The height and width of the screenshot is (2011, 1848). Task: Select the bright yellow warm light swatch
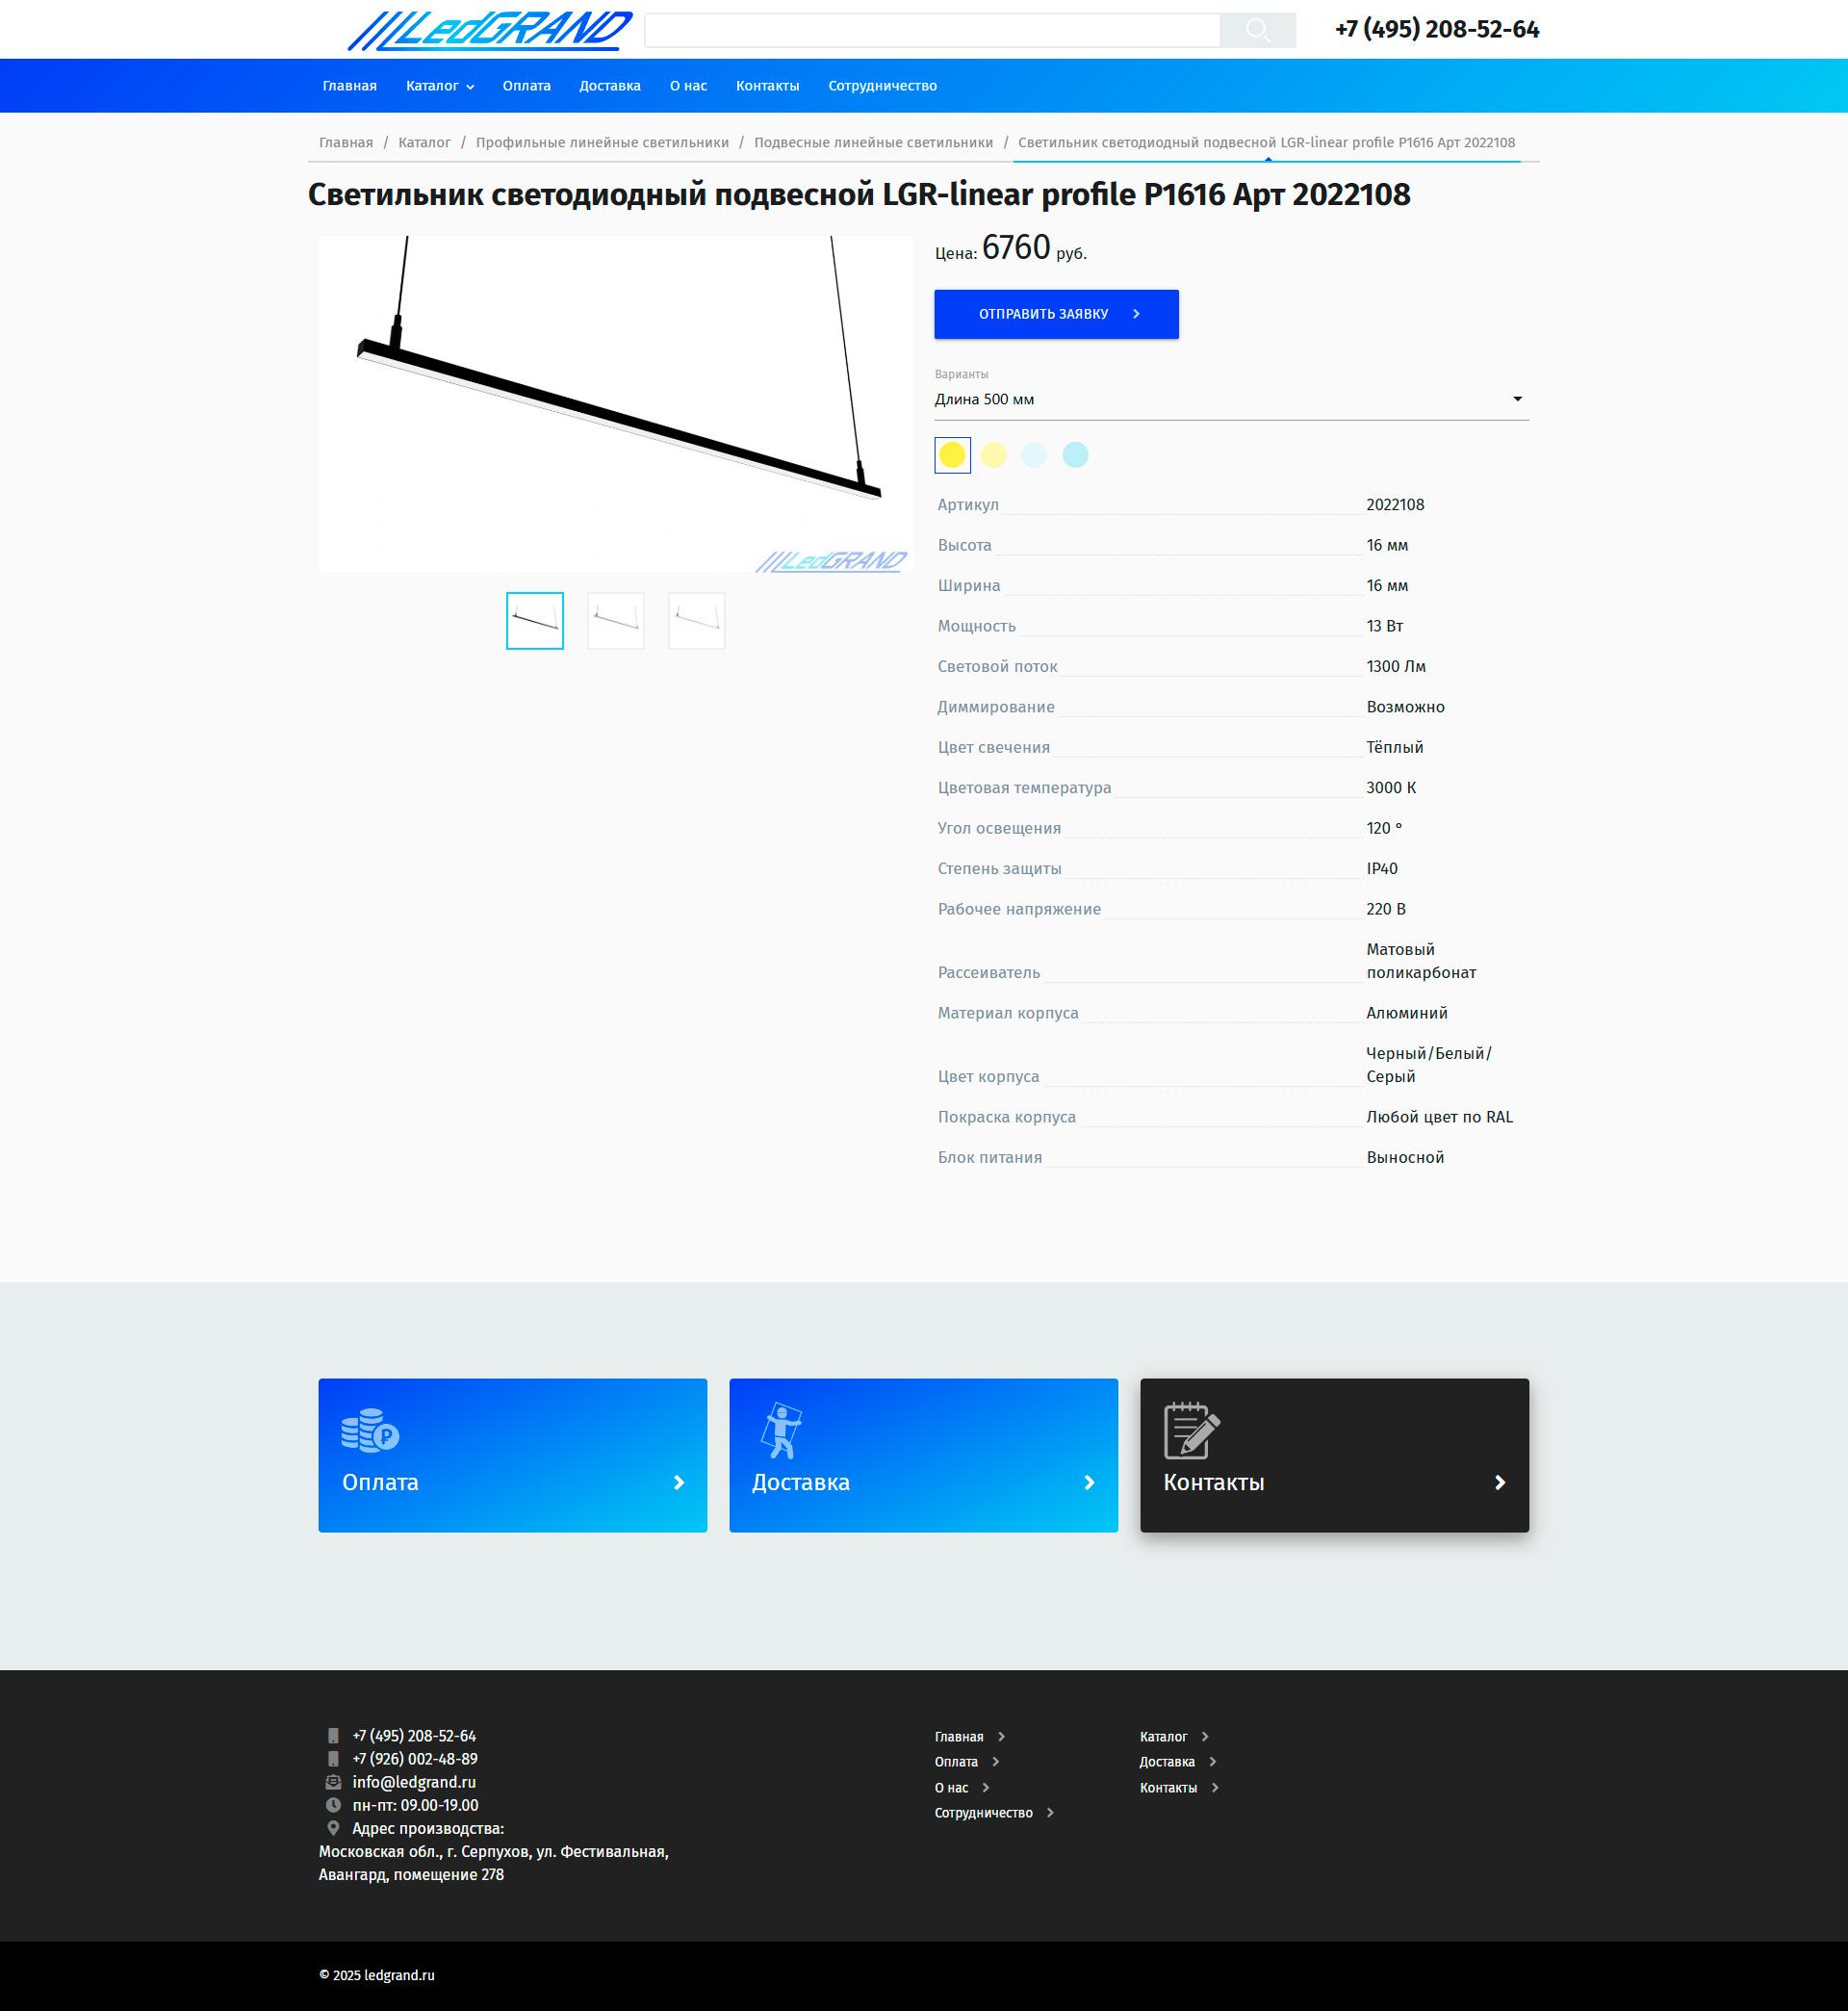[x=952, y=455]
